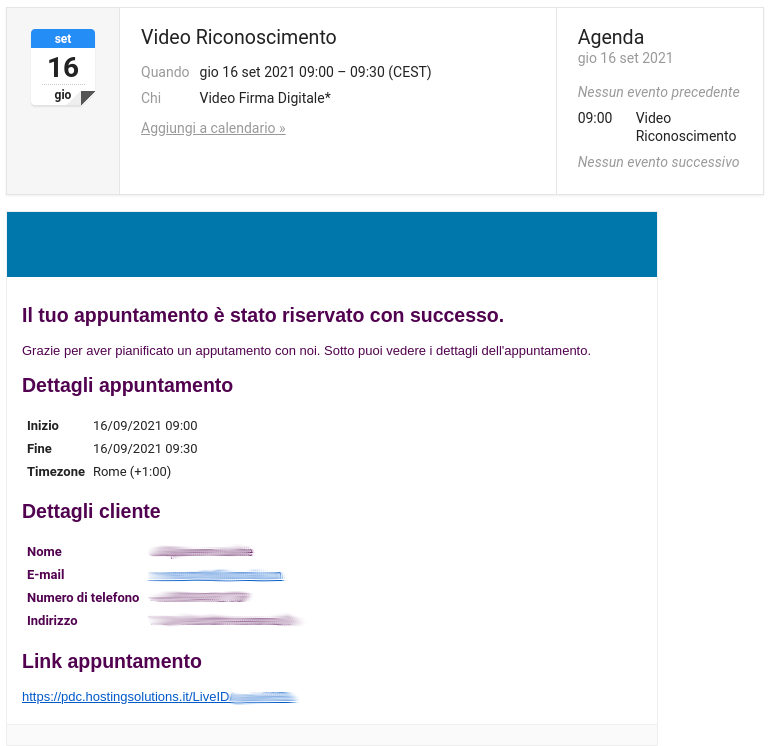Click the 'Nome' label

pos(44,551)
